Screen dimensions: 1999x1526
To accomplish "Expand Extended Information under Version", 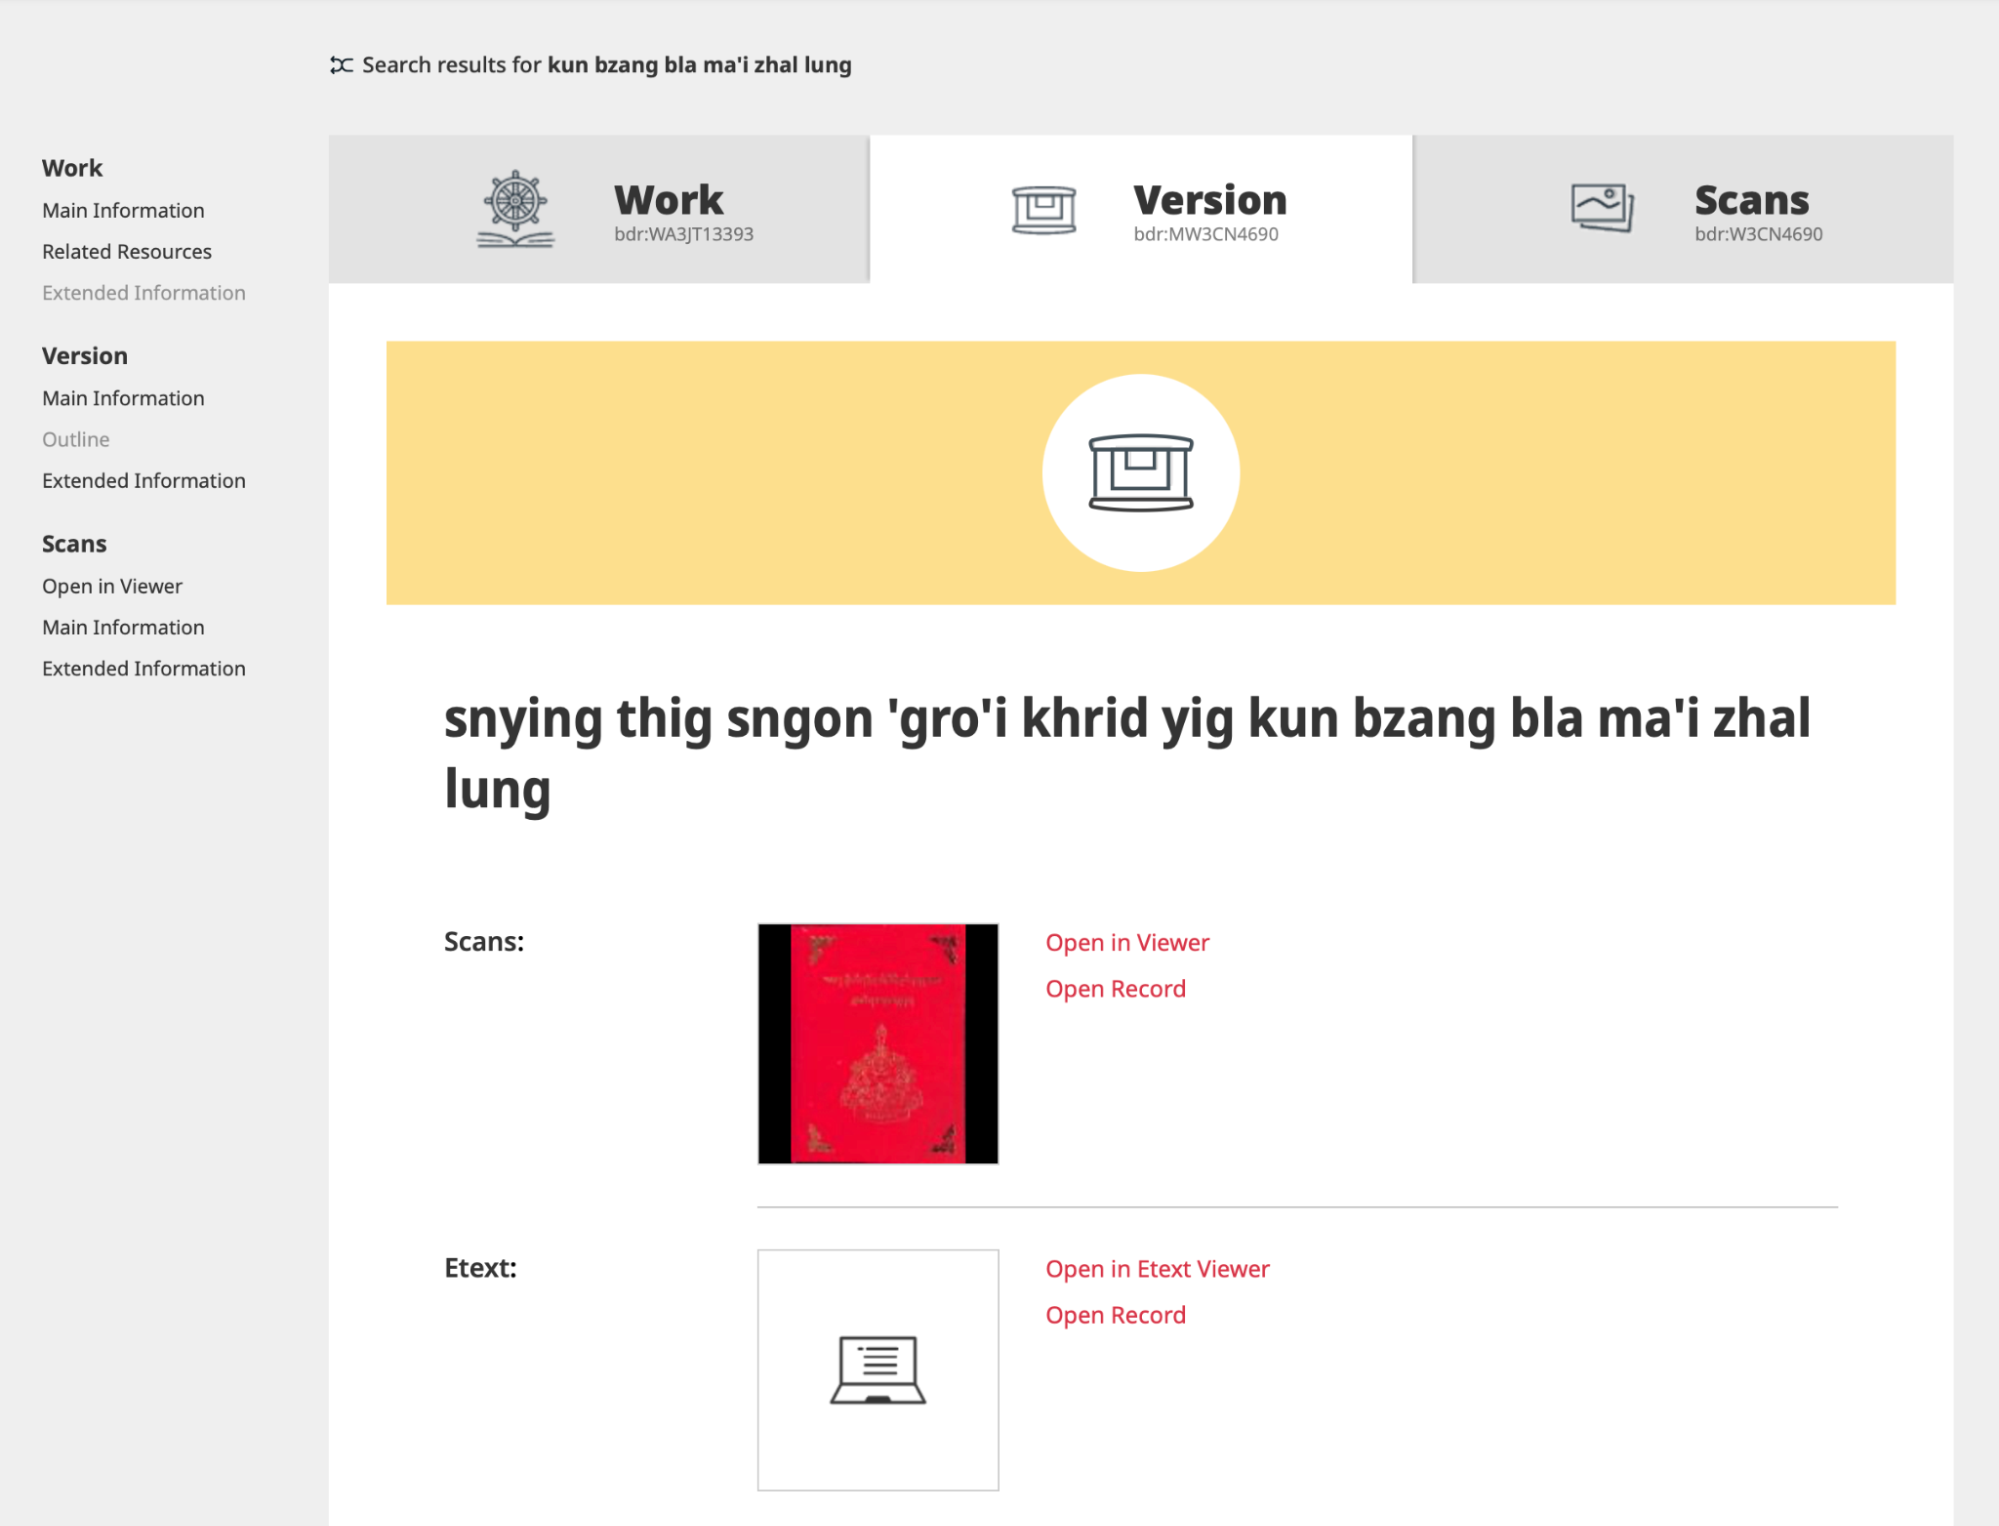I will coord(143,479).
